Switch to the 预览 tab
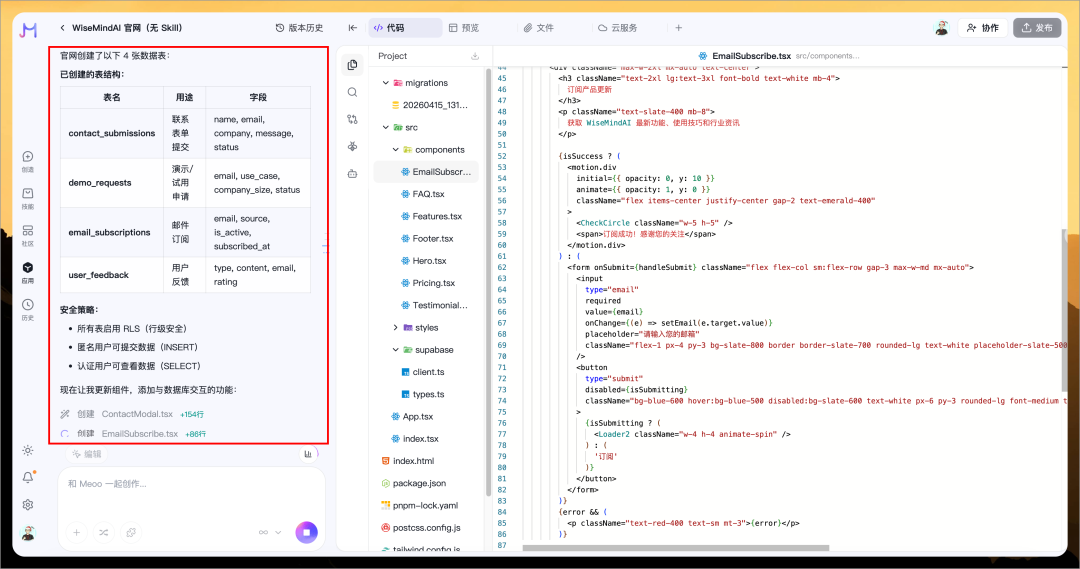The width and height of the screenshot is (1080, 569). (x=464, y=28)
